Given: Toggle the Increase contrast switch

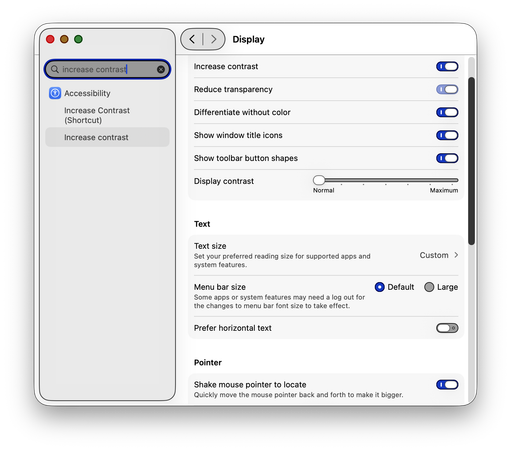Looking at the screenshot, I should pos(447,66).
